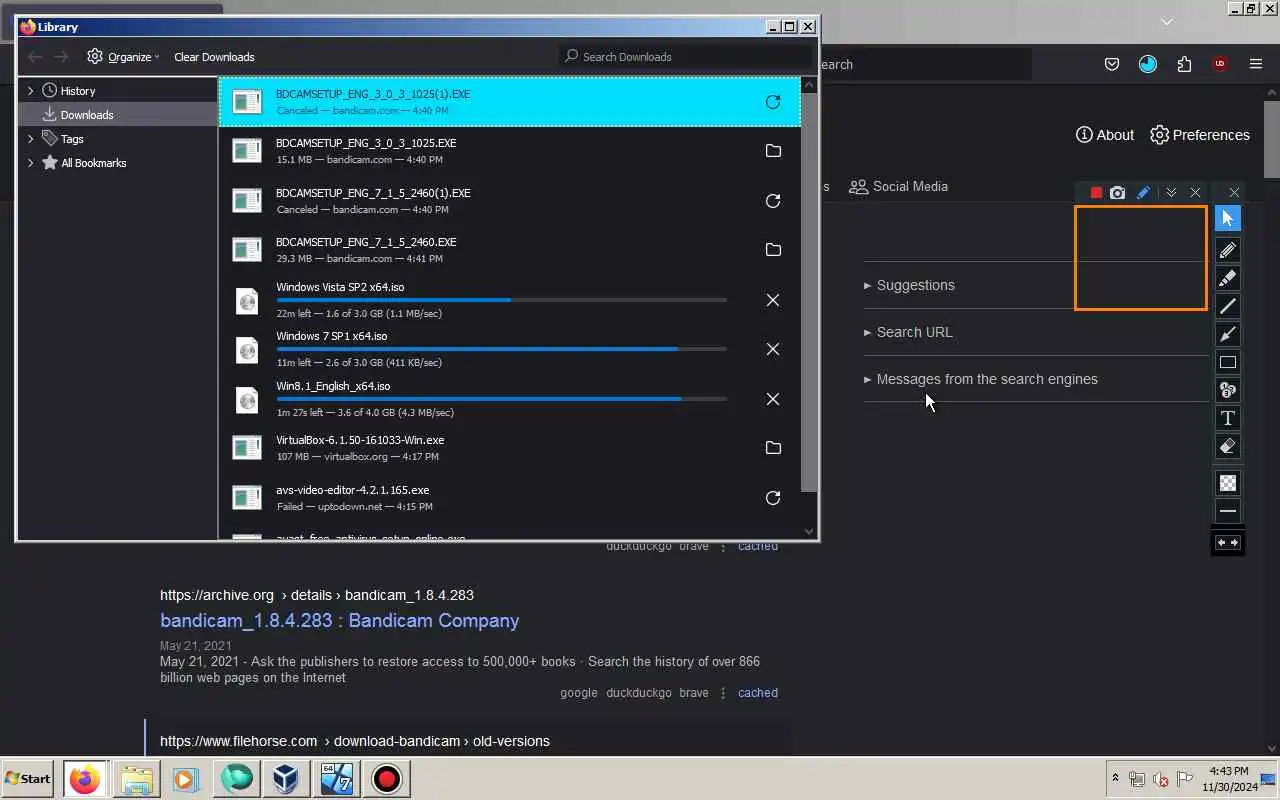Select the rectangle shape tool
Viewport: 1280px width, 800px height.
(x=1228, y=362)
